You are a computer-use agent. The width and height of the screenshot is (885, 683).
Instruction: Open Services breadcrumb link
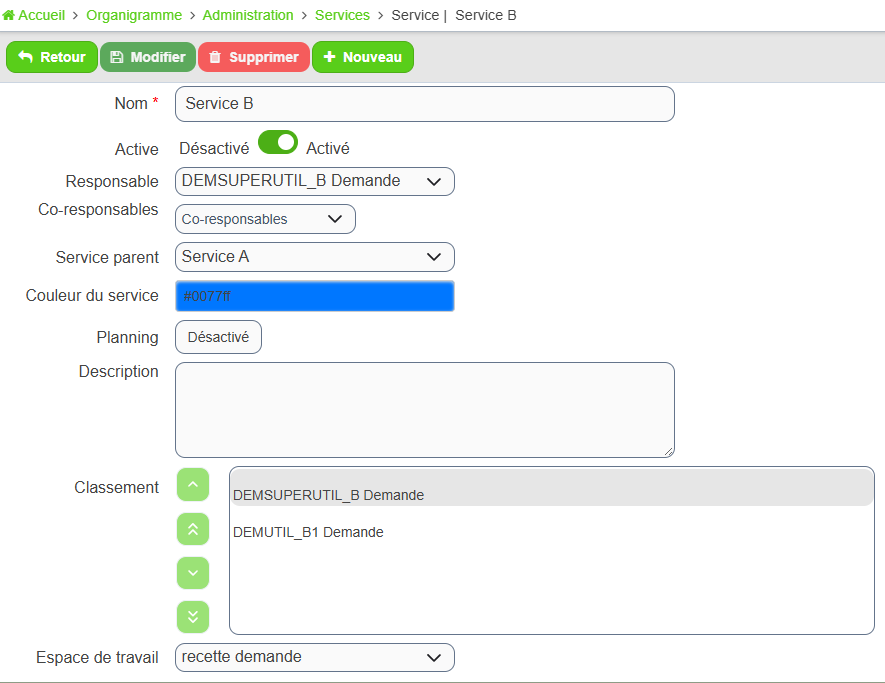[342, 15]
